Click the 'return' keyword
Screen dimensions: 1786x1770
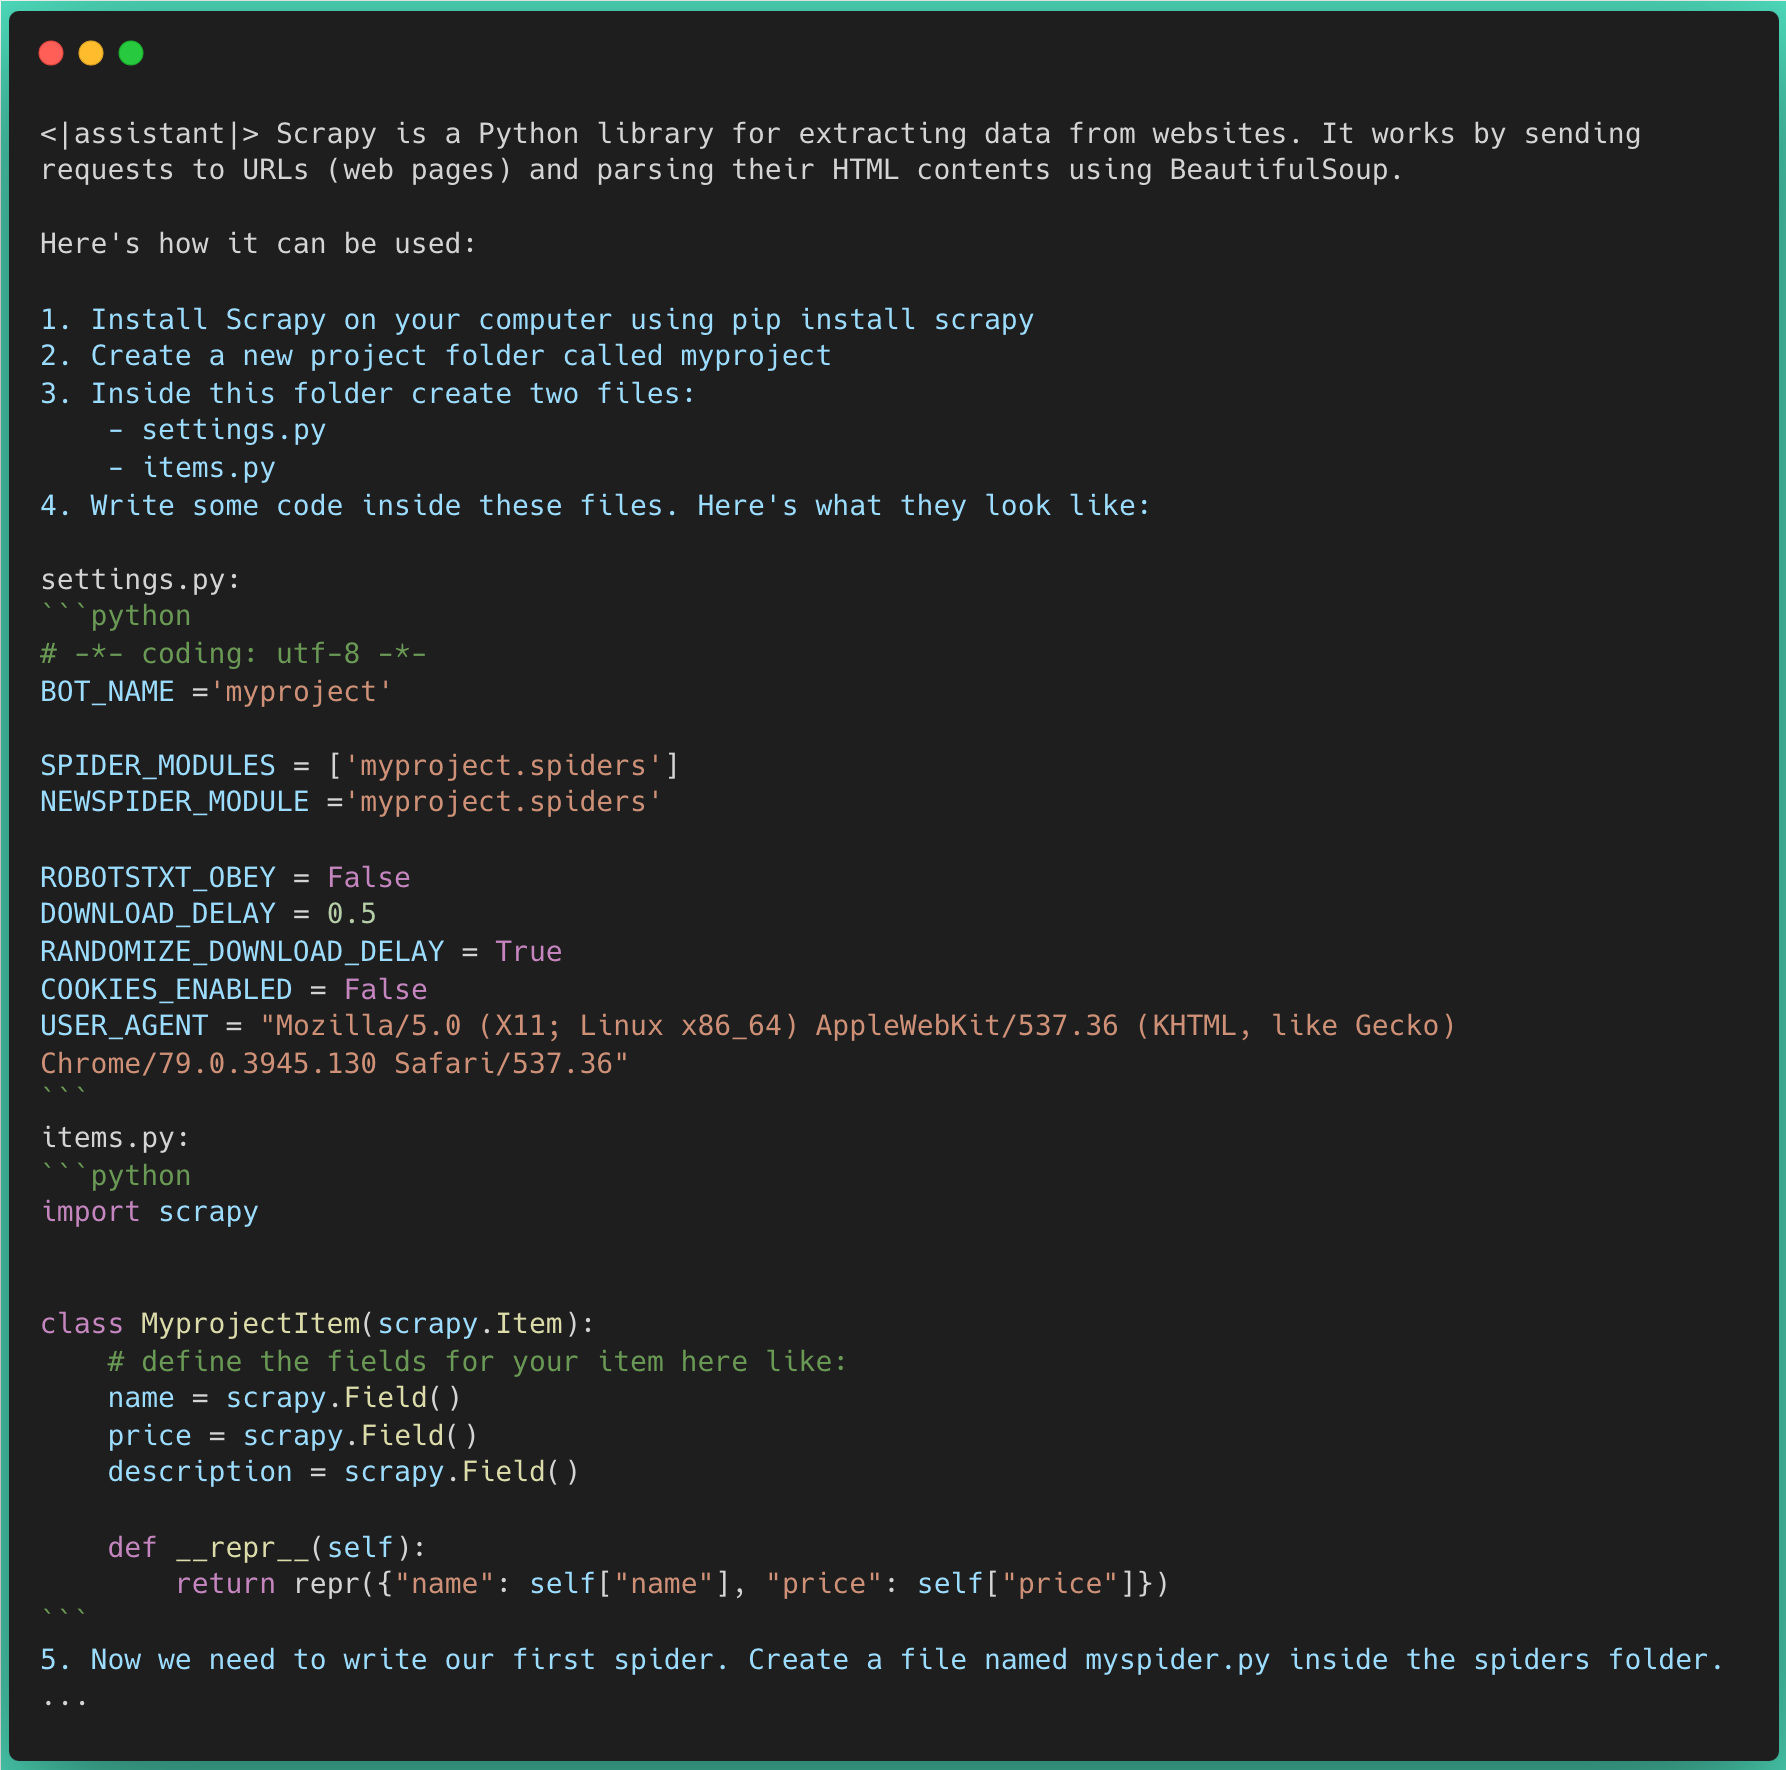point(225,1583)
